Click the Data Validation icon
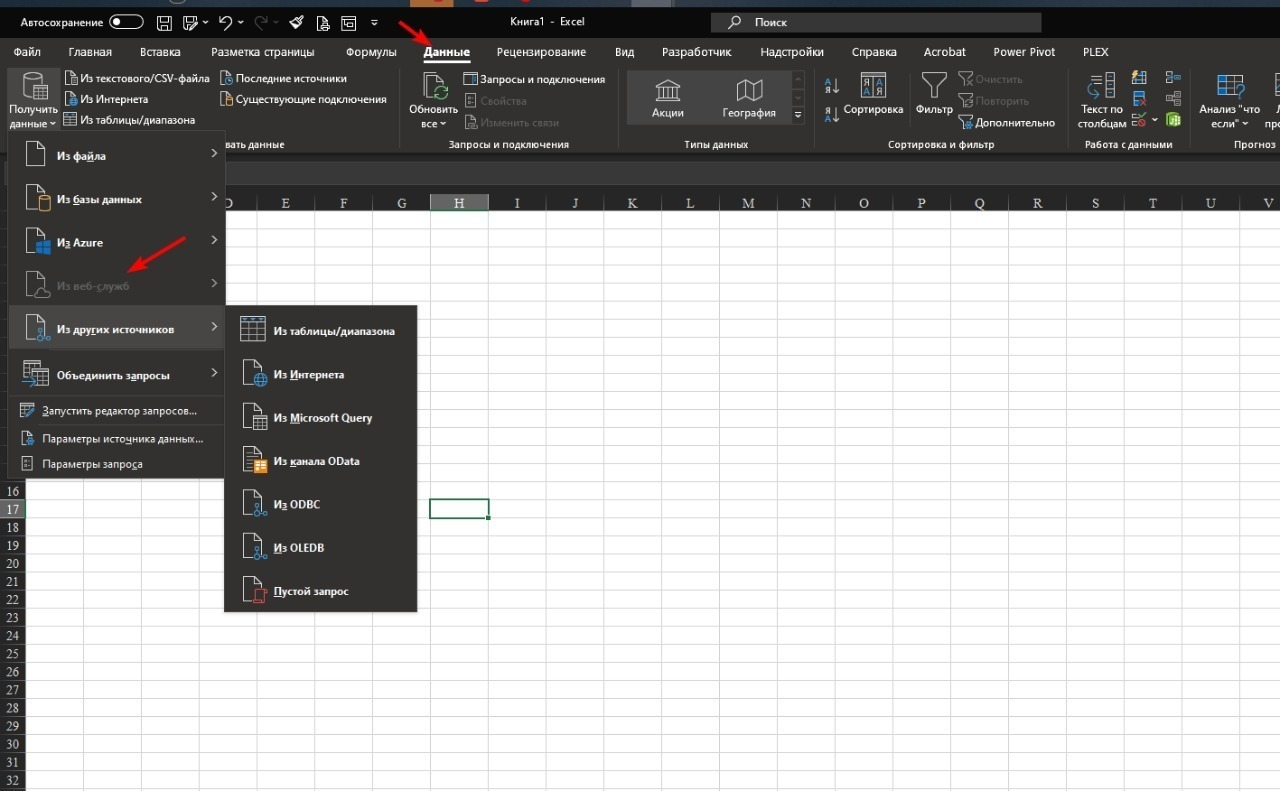The height and width of the screenshot is (791, 1280). click(1139, 120)
